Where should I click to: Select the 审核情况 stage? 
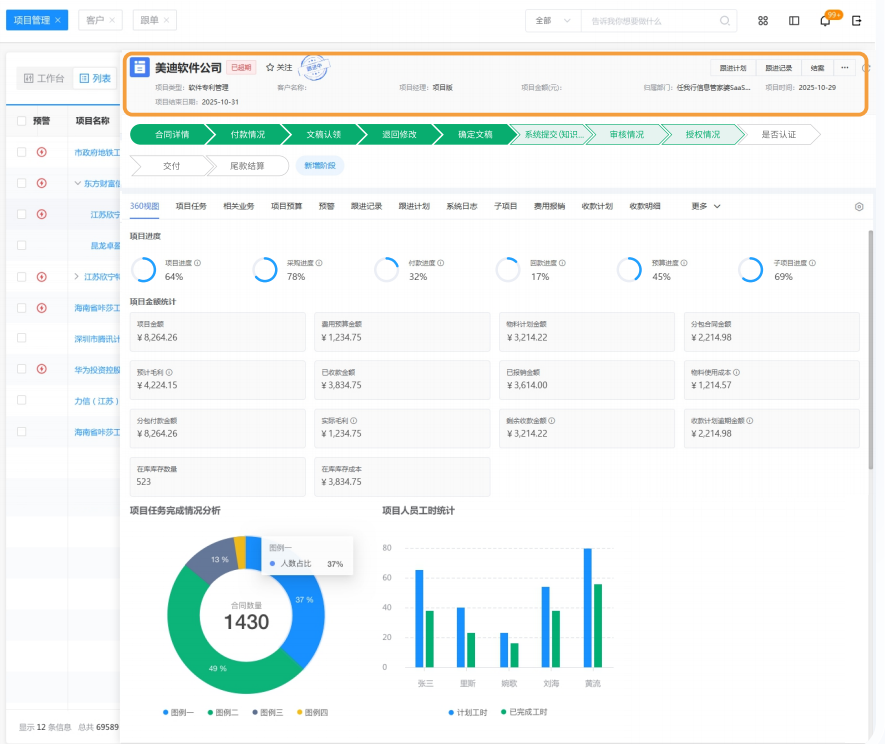pos(626,134)
